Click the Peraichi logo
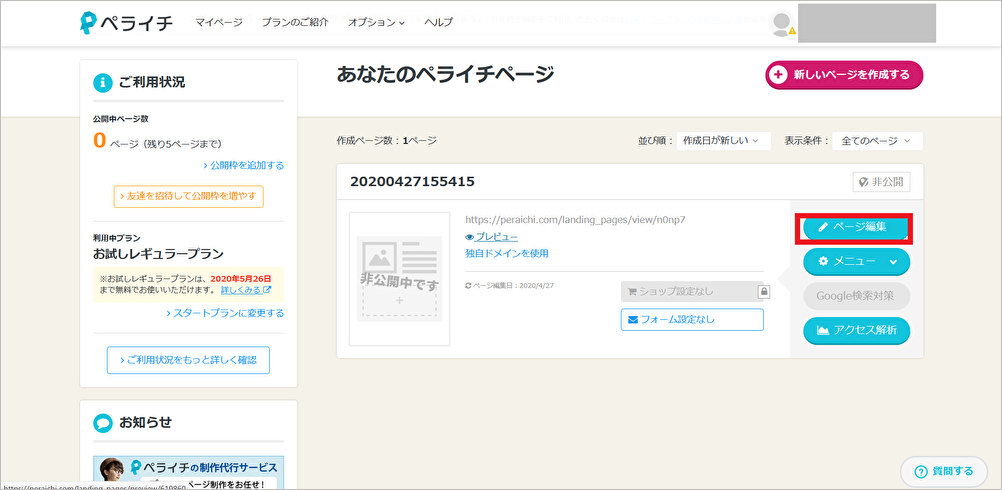1002x490 pixels. coord(126,22)
